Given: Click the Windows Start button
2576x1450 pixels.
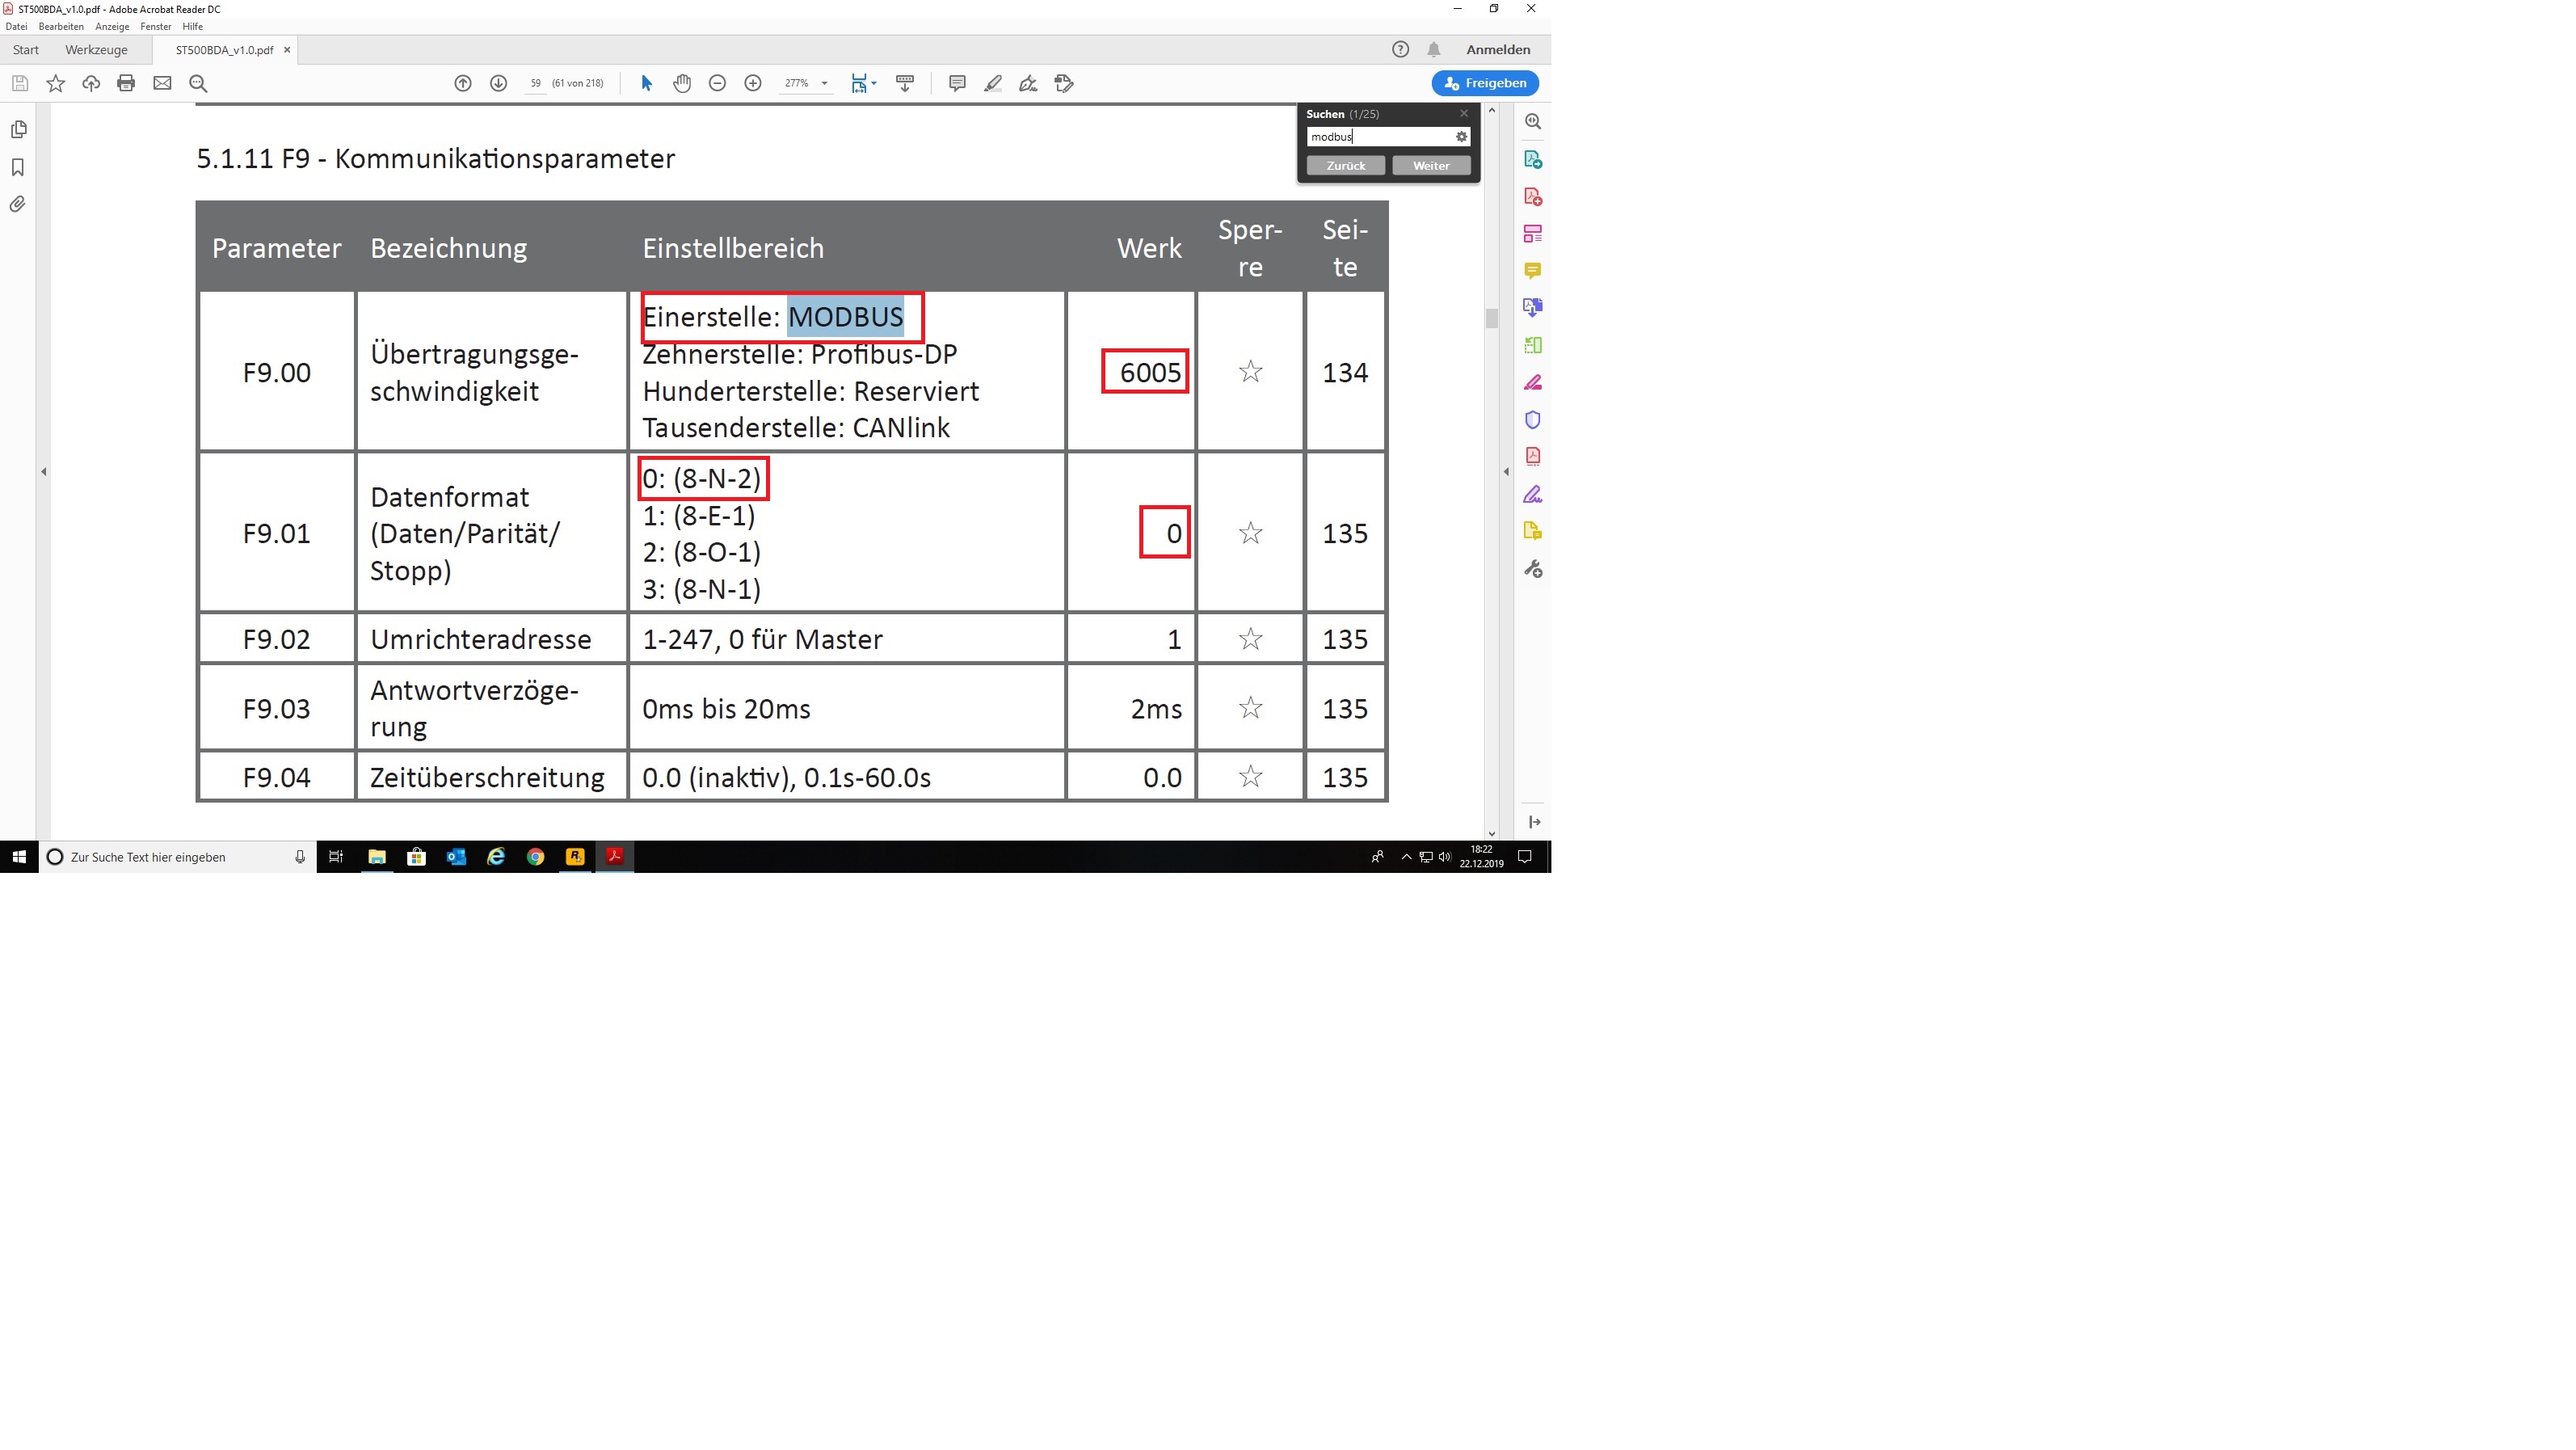Looking at the screenshot, I should click(19, 857).
